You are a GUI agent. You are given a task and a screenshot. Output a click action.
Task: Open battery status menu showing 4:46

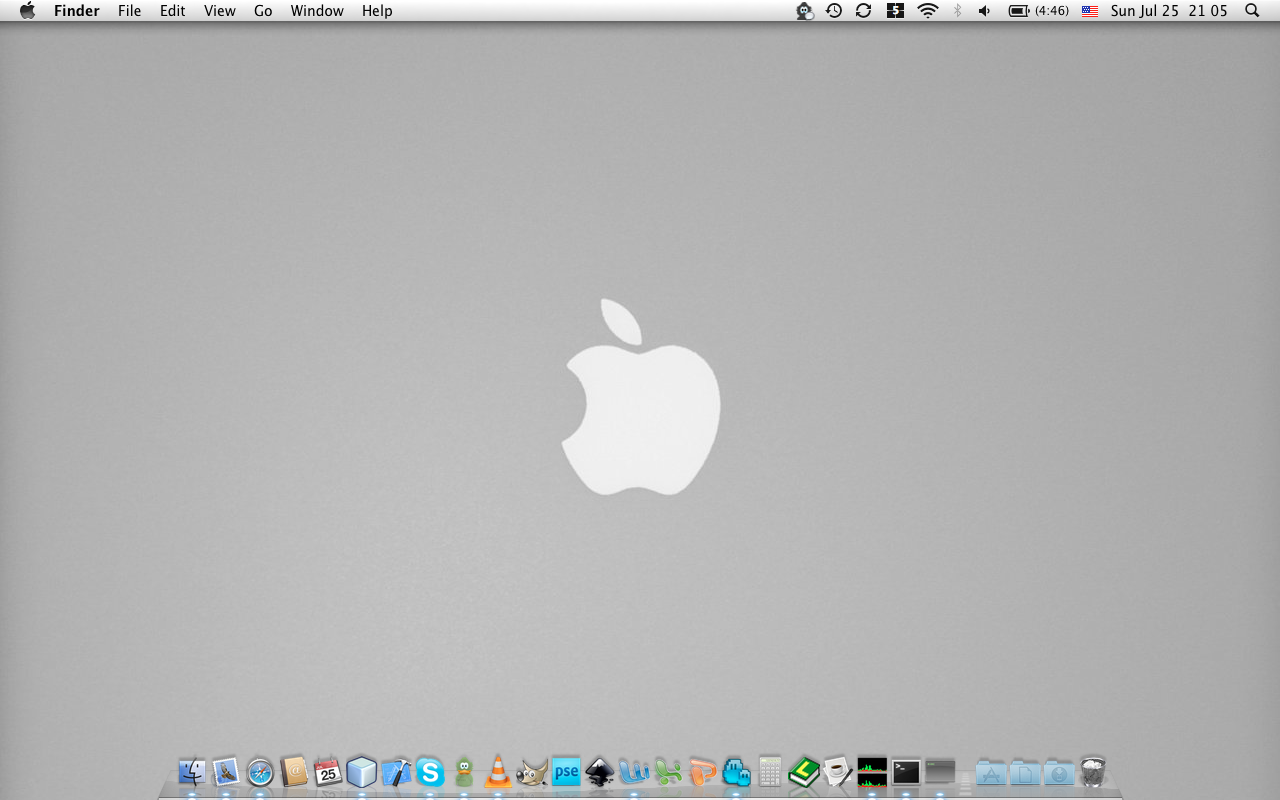point(1039,11)
